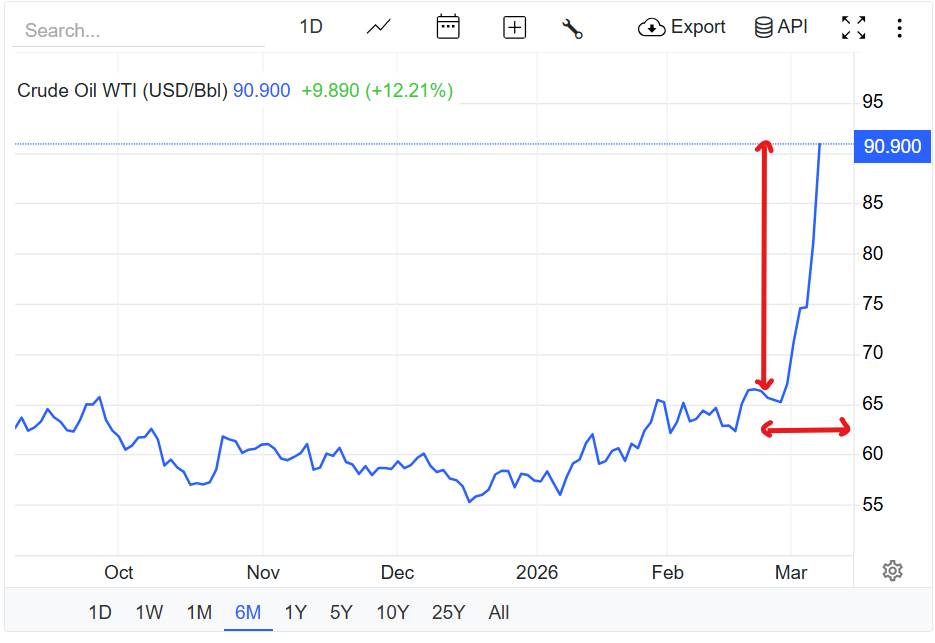This screenshot has width=935, height=643.
Task: Open the API database button
Action: click(x=781, y=27)
